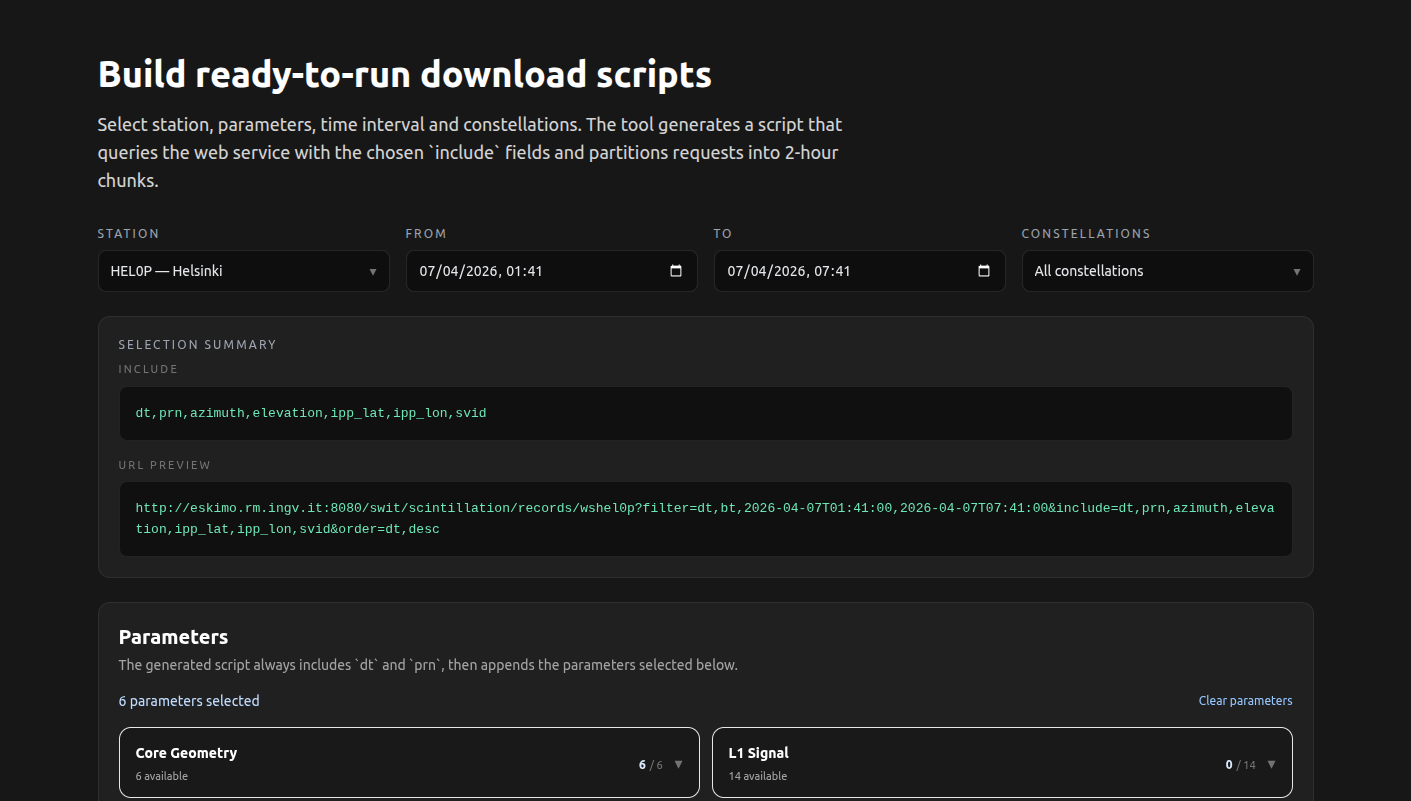Screen dimensions: 1411x801
Task: Expand the Core Geometry parameter group
Action: (x=409, y=763)
